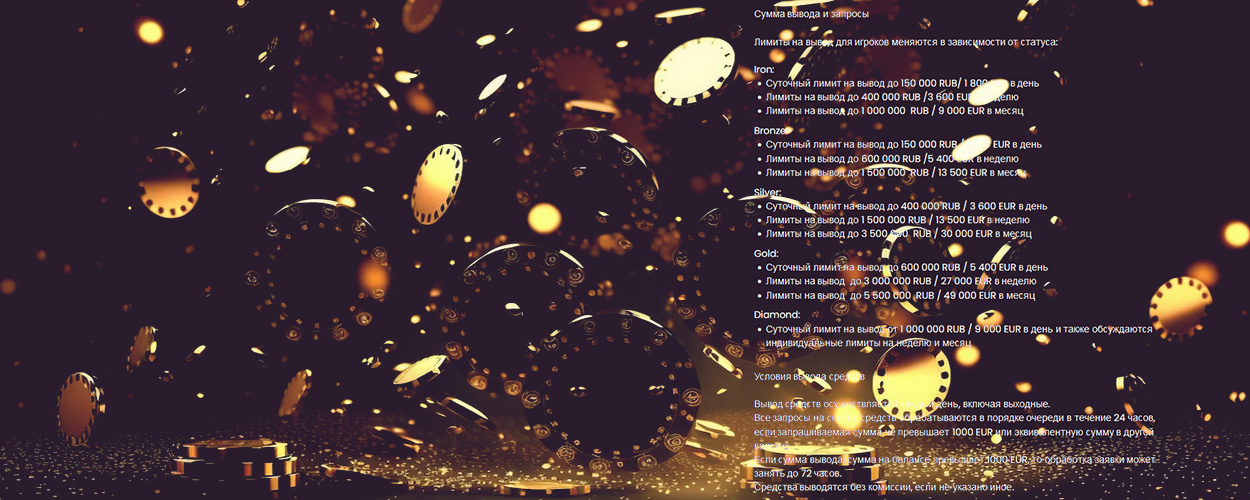Click Gold weekly limit of 3 000 000 RUB

[899, 281]
